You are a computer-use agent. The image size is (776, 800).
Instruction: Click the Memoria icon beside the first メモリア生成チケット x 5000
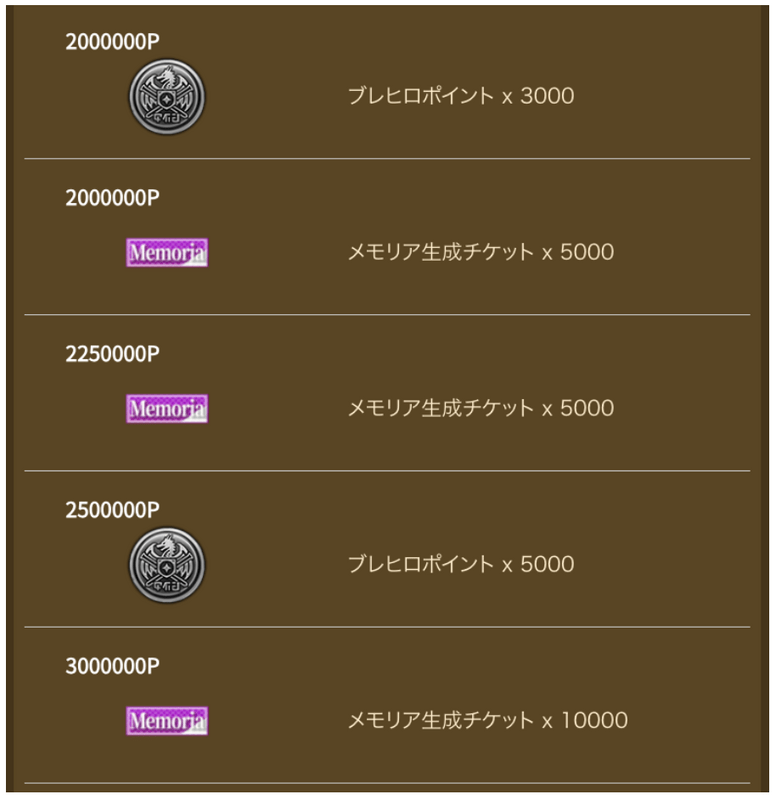pyautogui.click(x=167, y=252)
